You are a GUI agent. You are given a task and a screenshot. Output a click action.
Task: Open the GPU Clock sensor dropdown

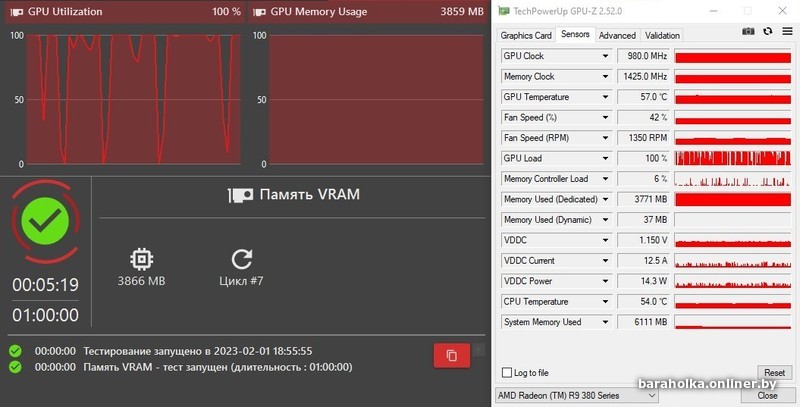pyautogui.click(x=605, y=56)
